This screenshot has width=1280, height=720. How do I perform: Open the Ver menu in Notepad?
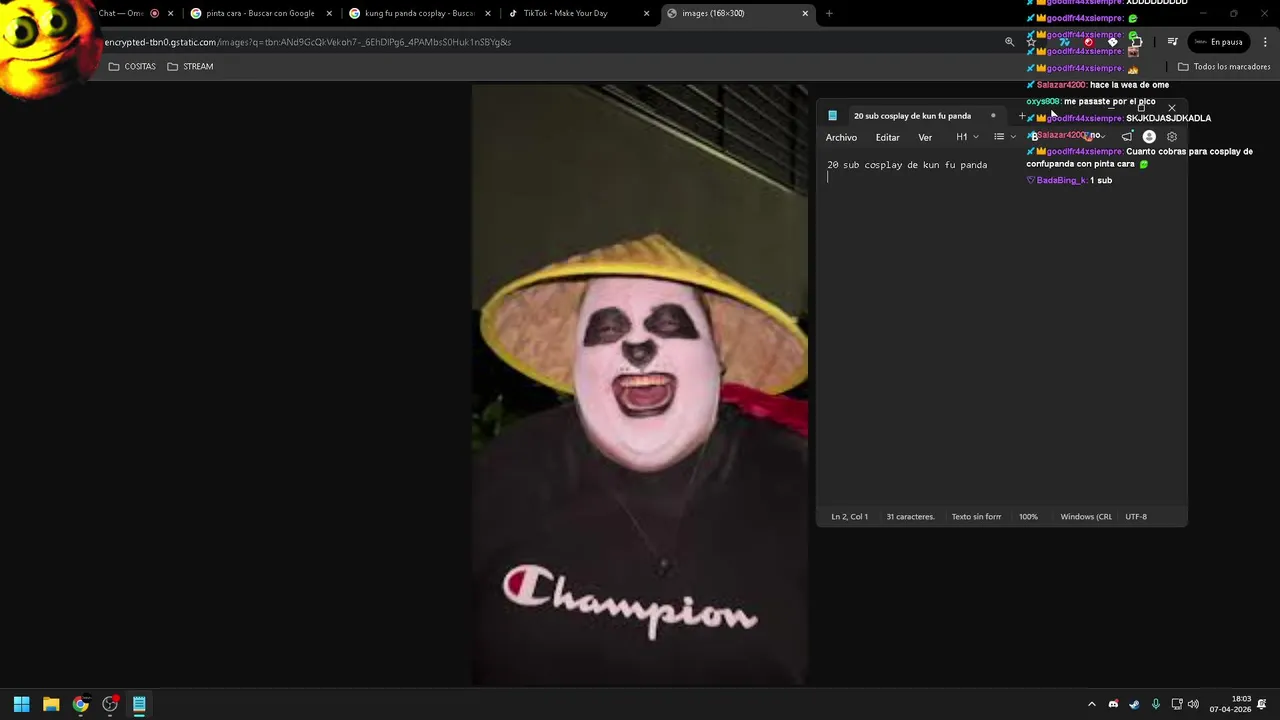[925, 137]
